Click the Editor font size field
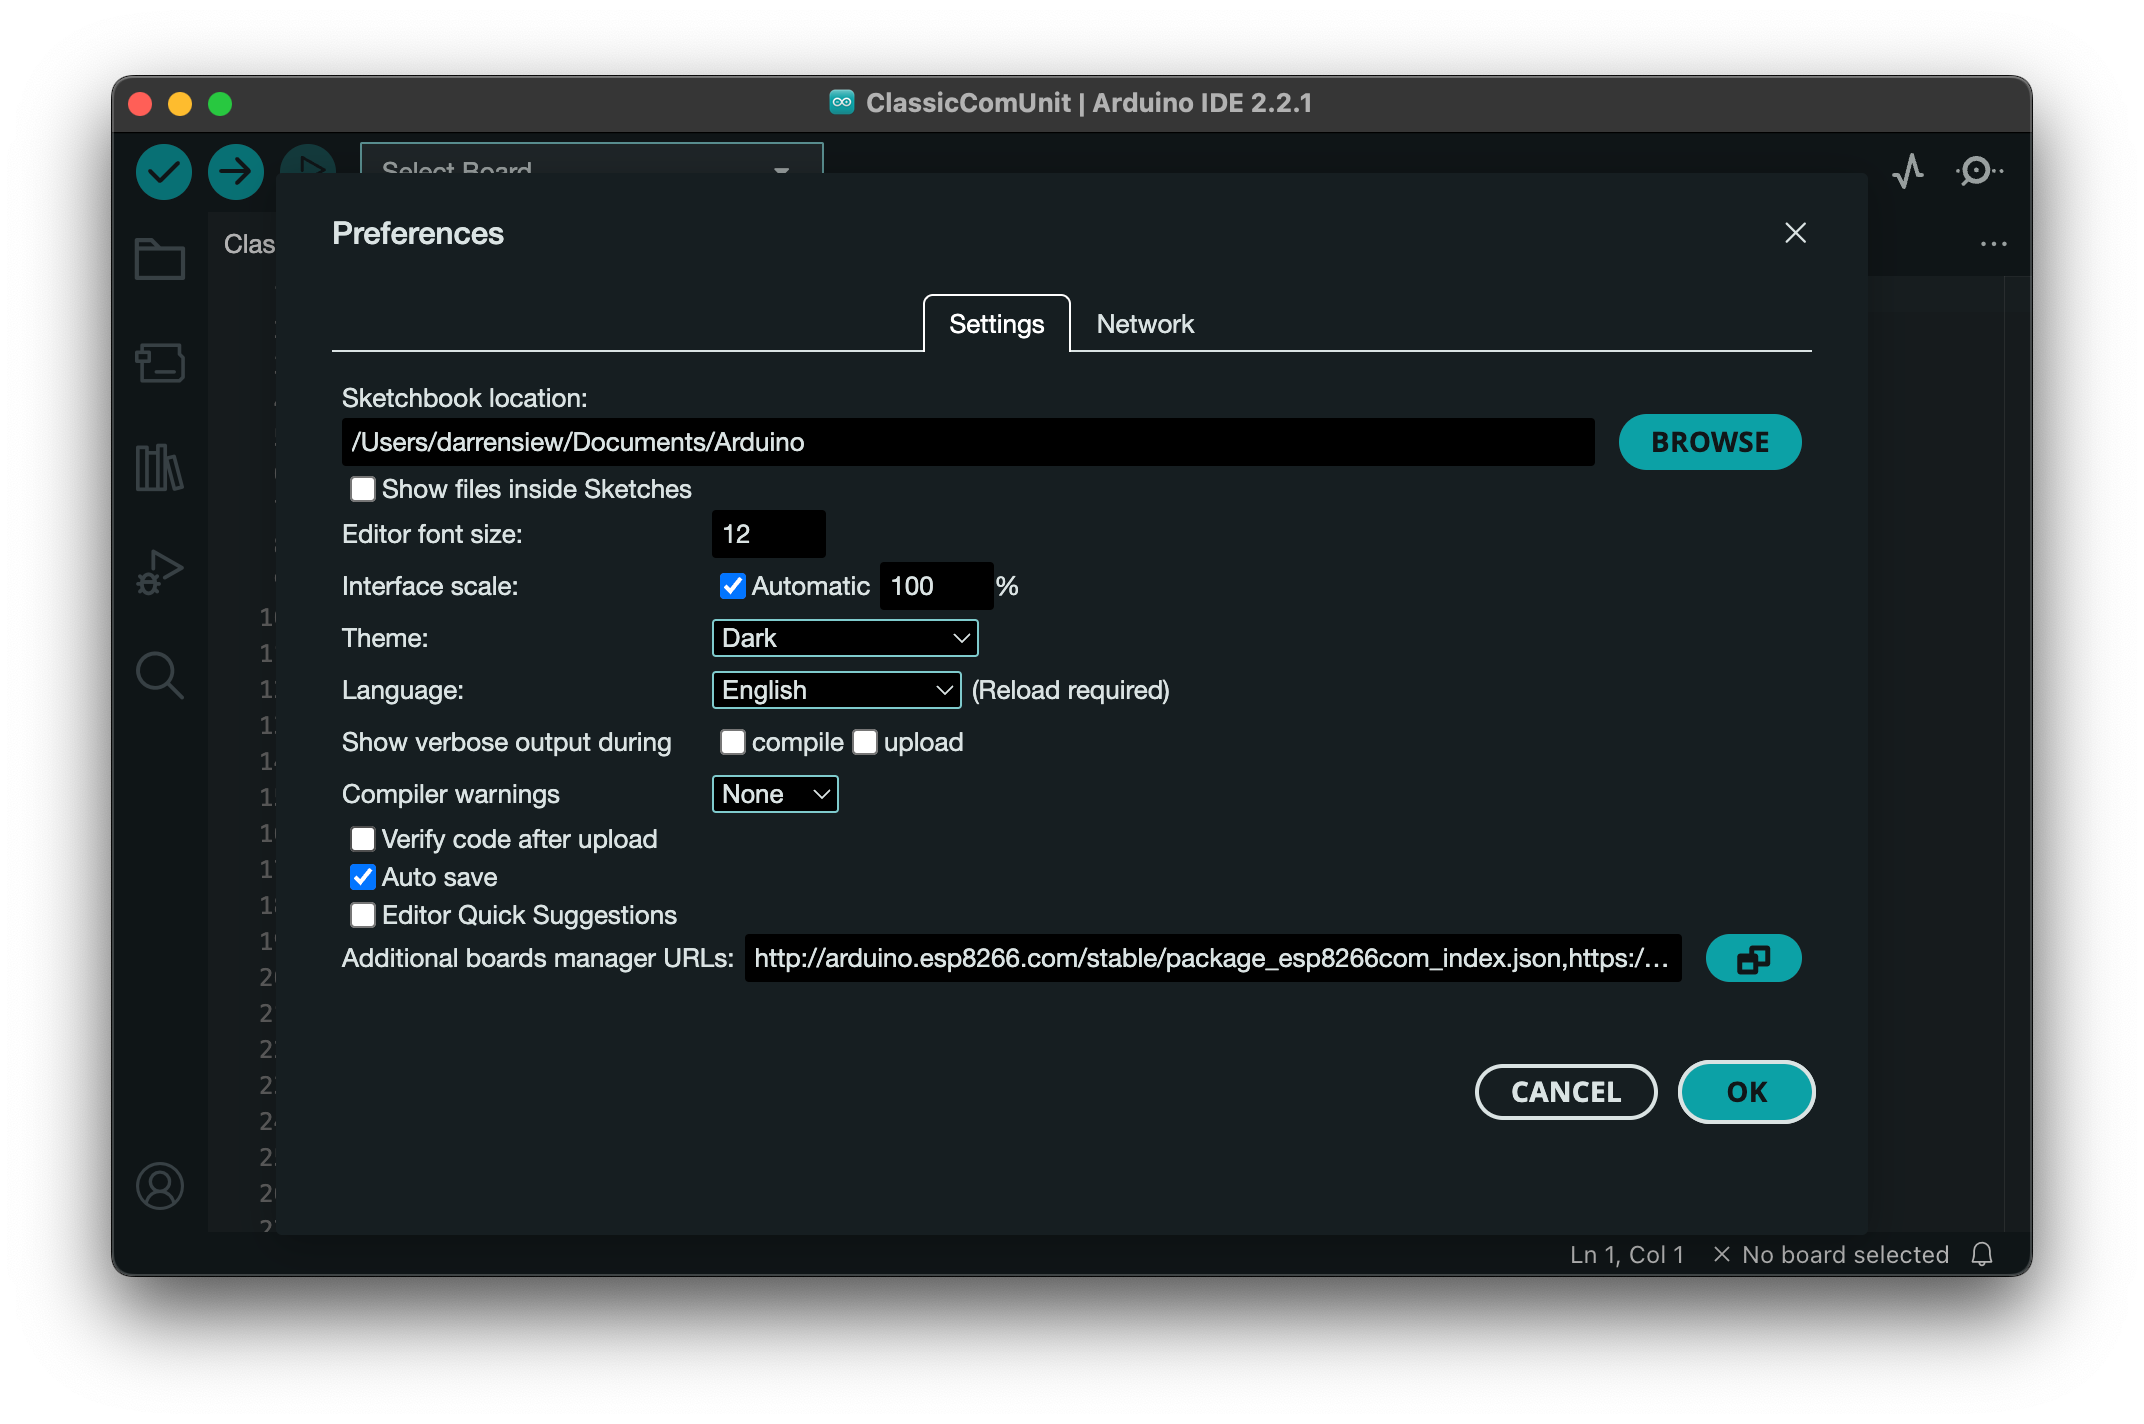The image size is (2144, 1424). pos(768,534)
